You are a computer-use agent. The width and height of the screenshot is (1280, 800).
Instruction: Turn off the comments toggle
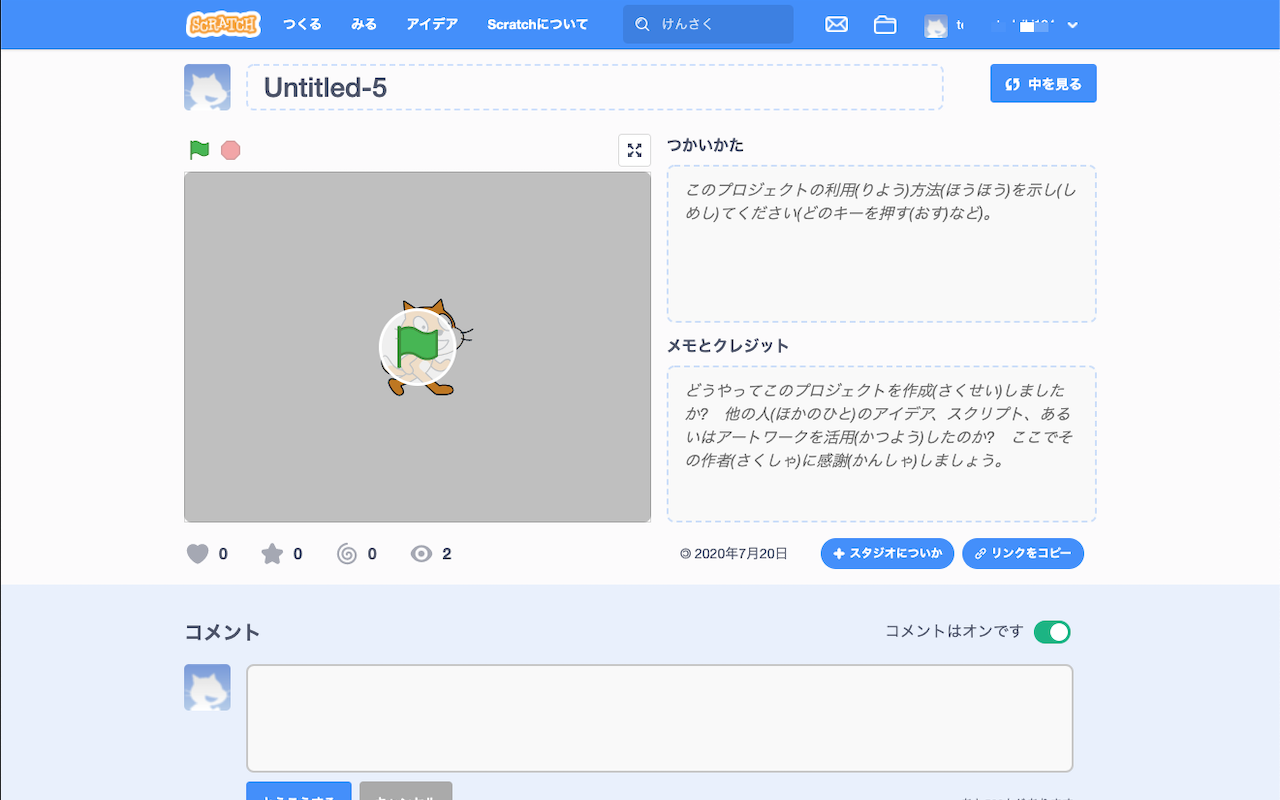click(1052, 632)
